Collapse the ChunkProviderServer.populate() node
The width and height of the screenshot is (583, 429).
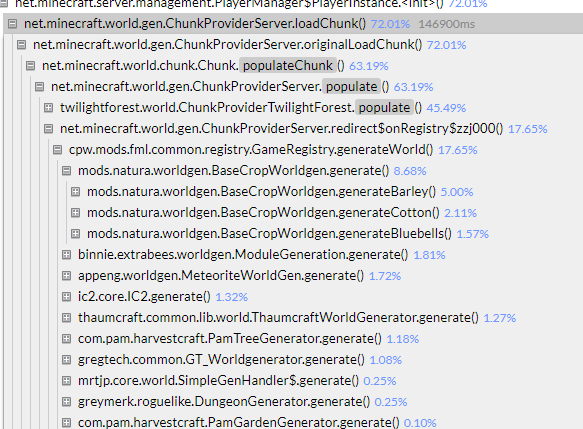pos(39,87)
